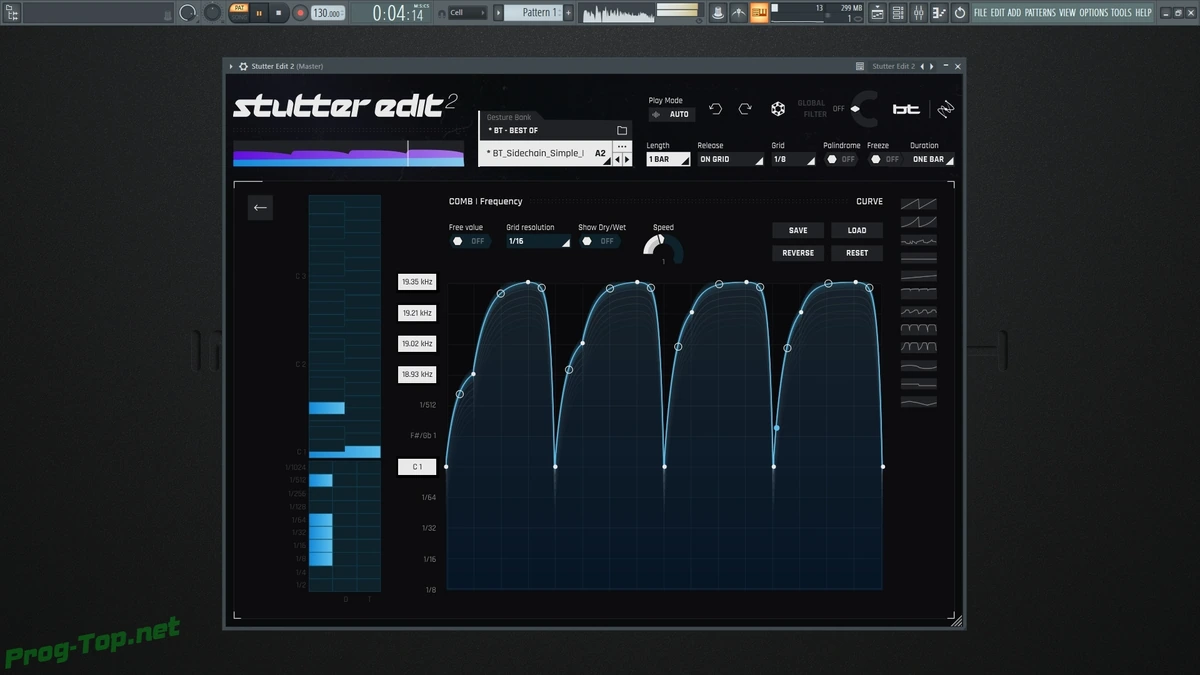Image resolution: width=1200 pixels, height=675 pixels.
Task: Click the dice randomize icon
Action: click(778, 108)
